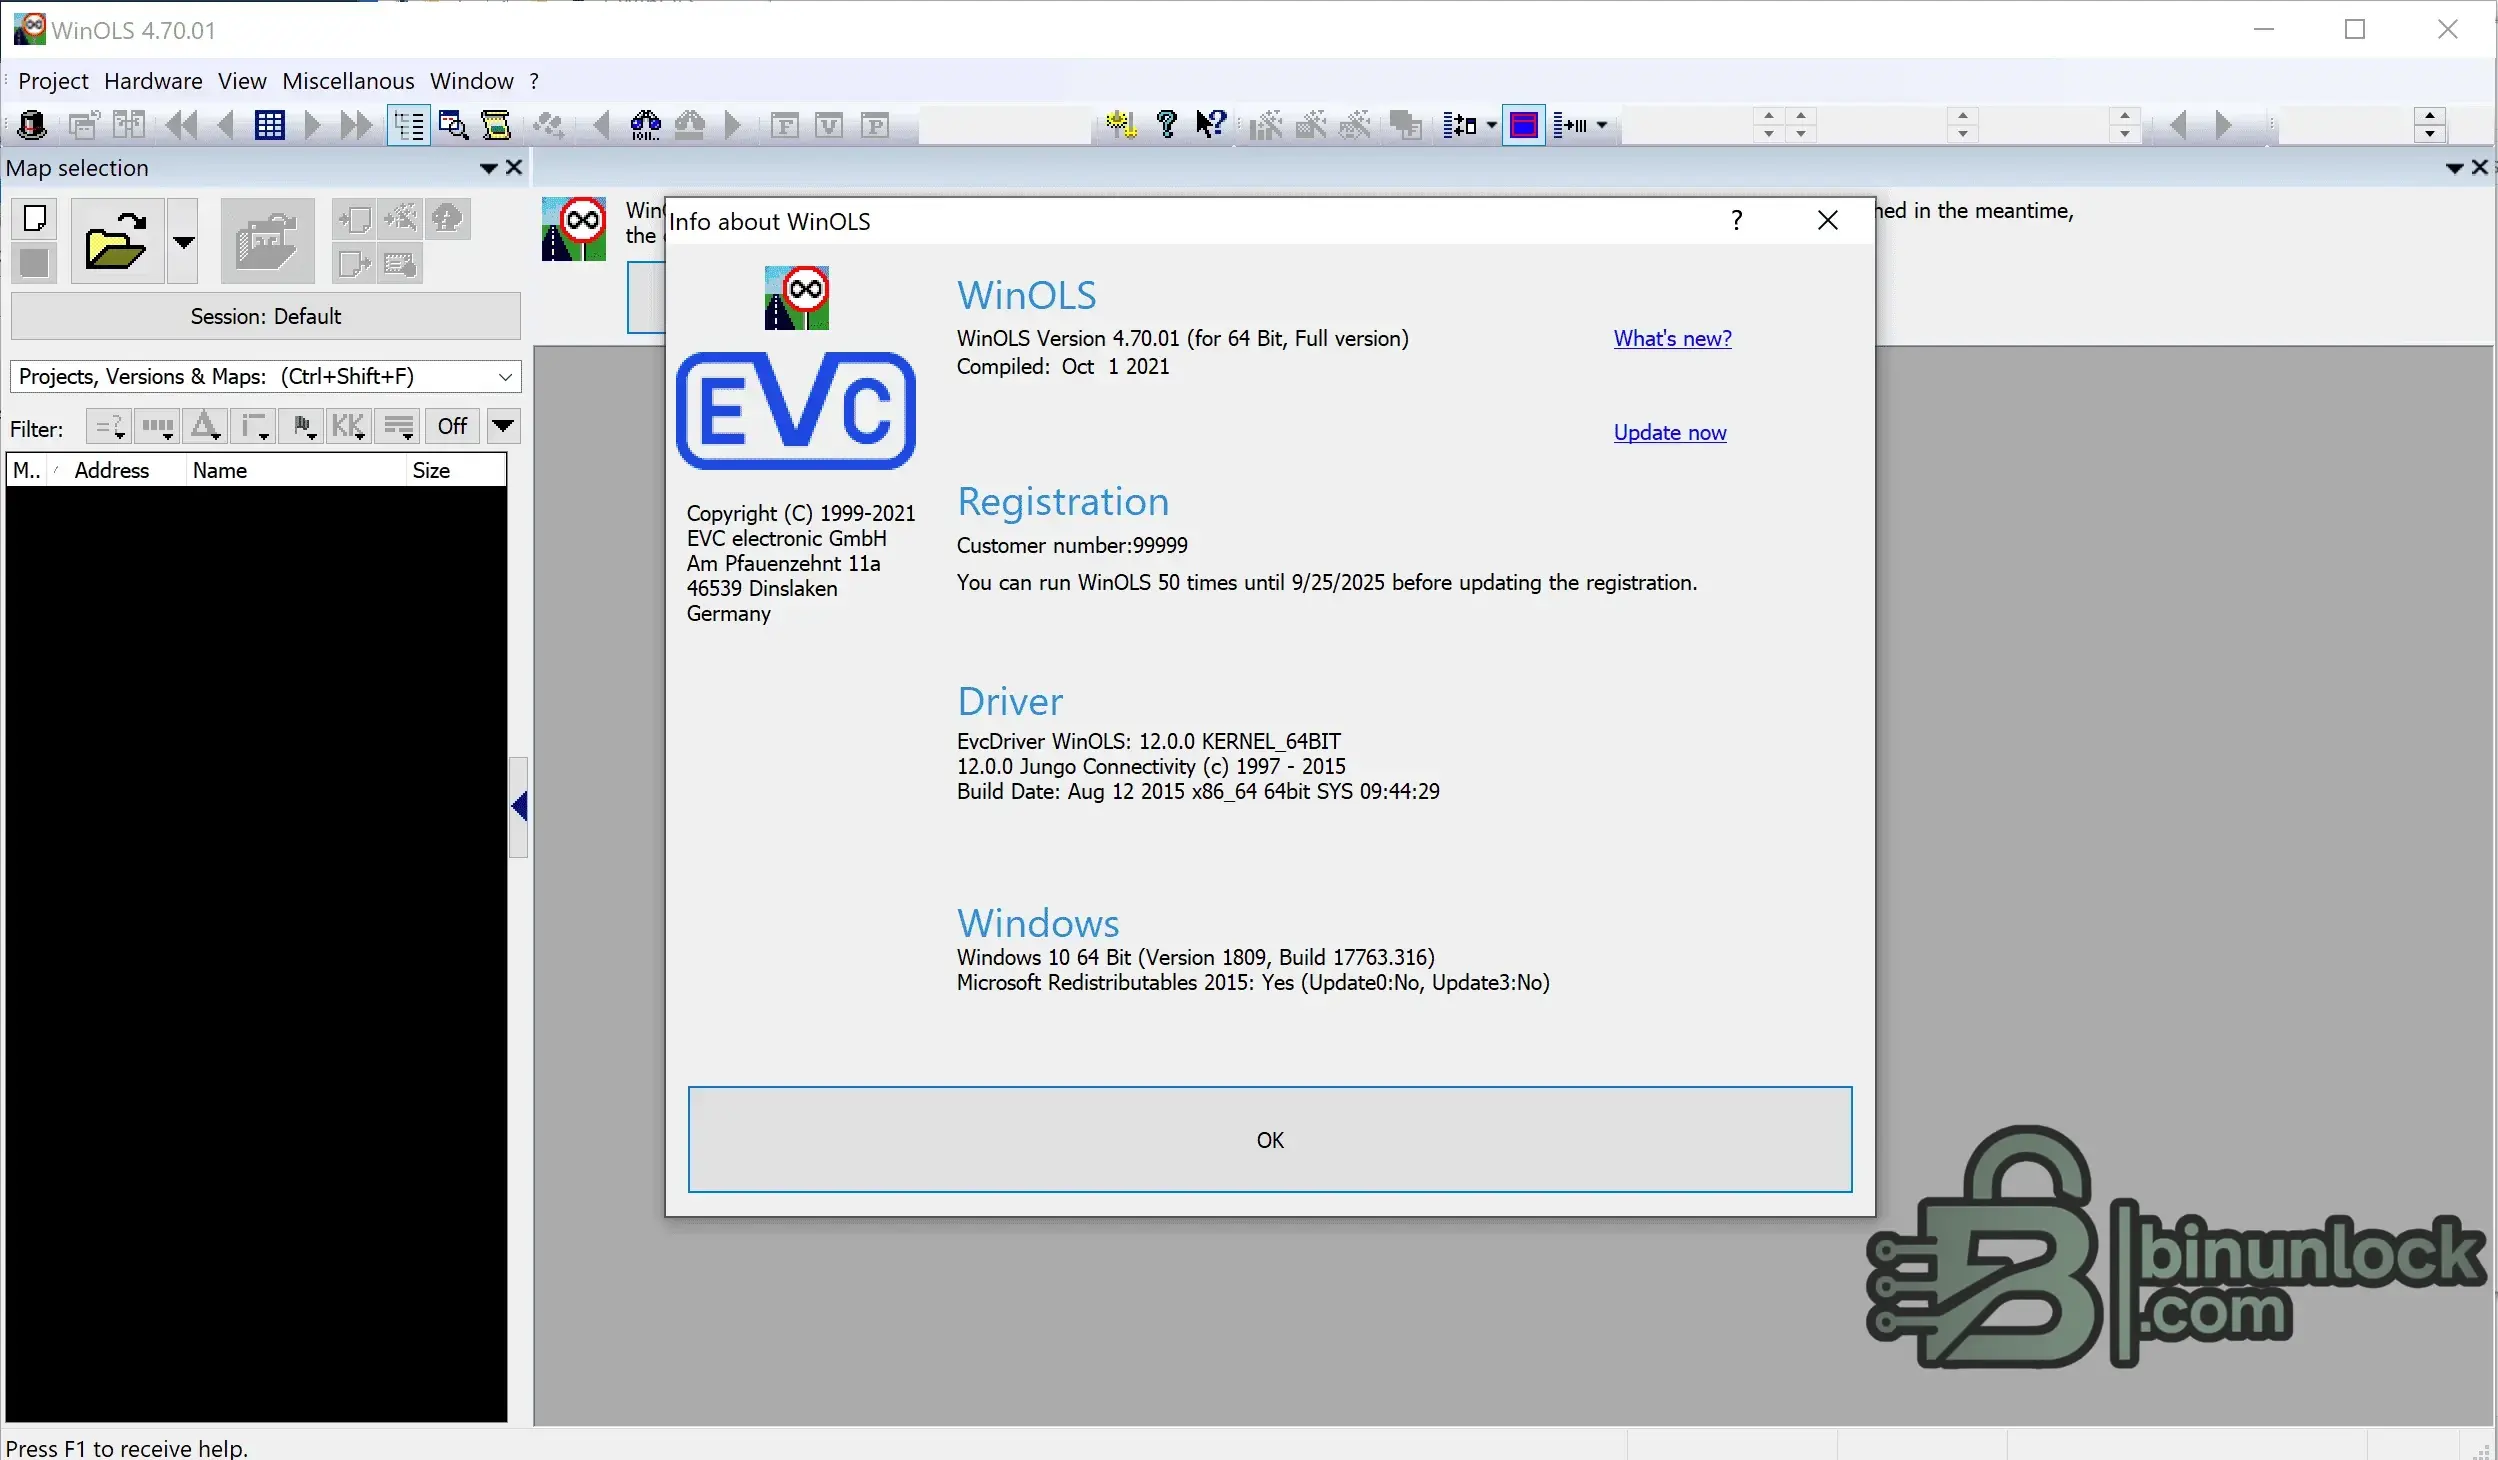Click OK in Info about WinOLS dialog
Viewport: 2498px width, 1460px height.
pos(1270,1140)
